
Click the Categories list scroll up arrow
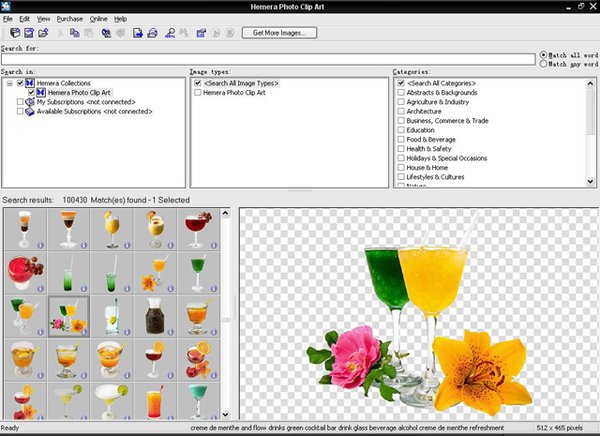click(590, 83)
